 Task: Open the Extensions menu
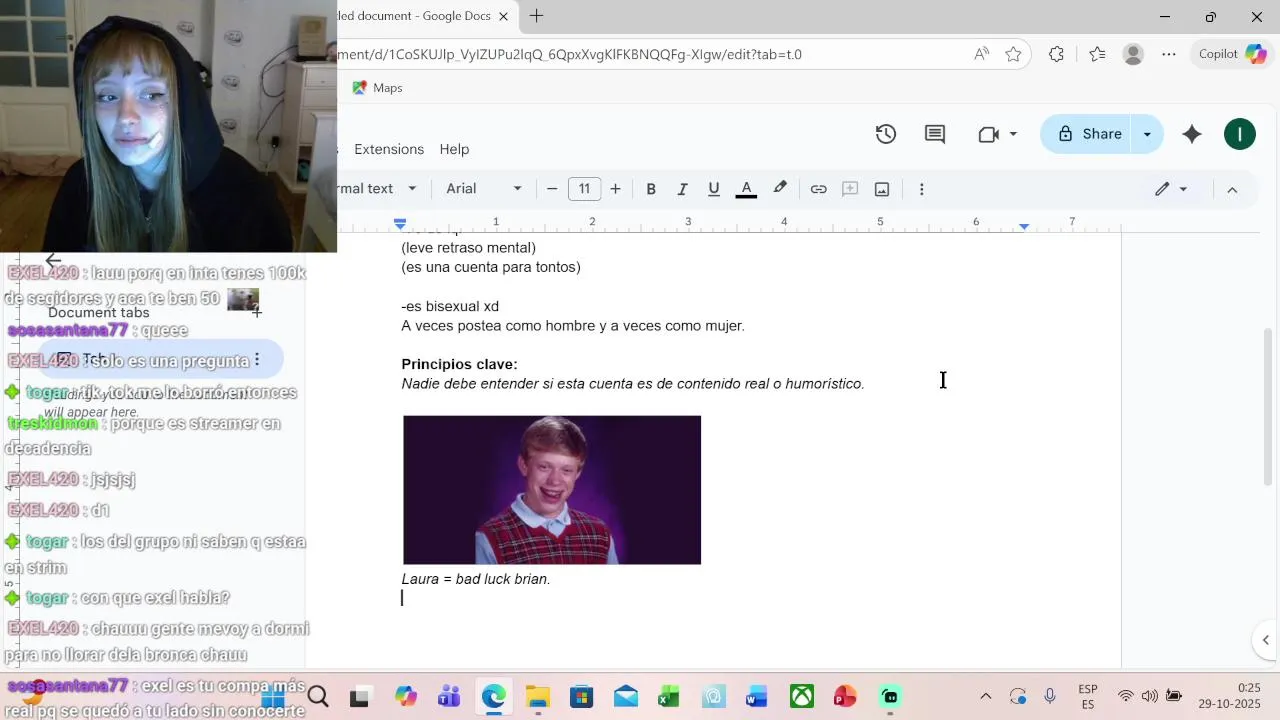389,149
